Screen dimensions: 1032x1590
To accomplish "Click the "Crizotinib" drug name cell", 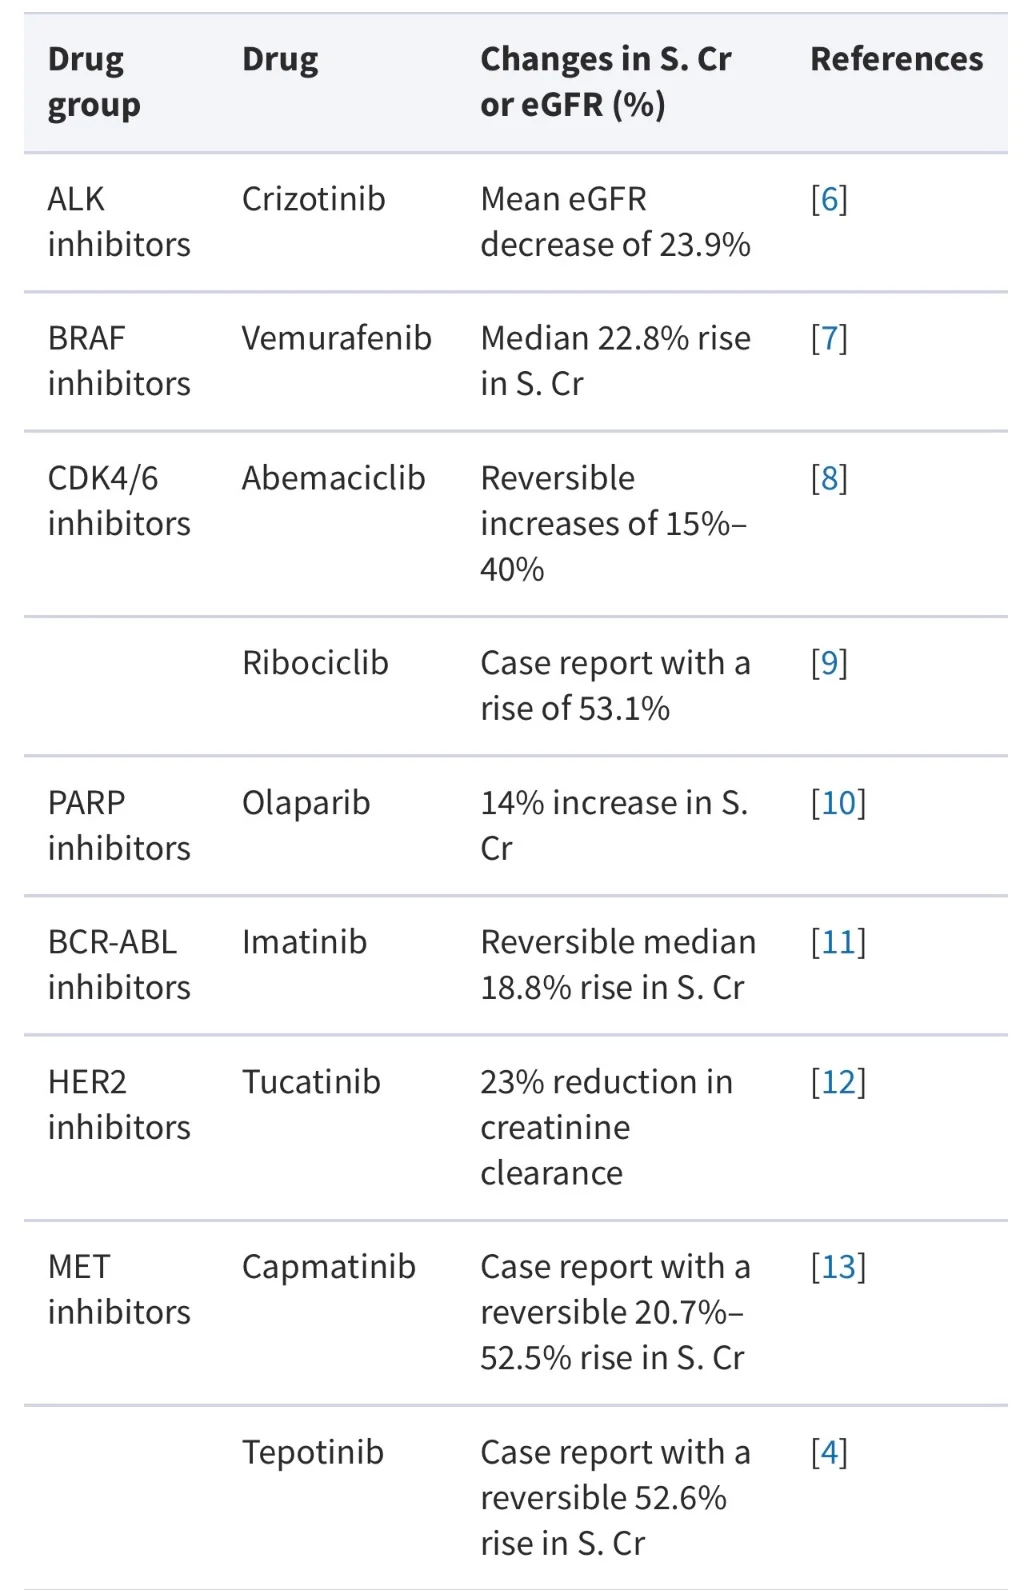I will point(313,200).
